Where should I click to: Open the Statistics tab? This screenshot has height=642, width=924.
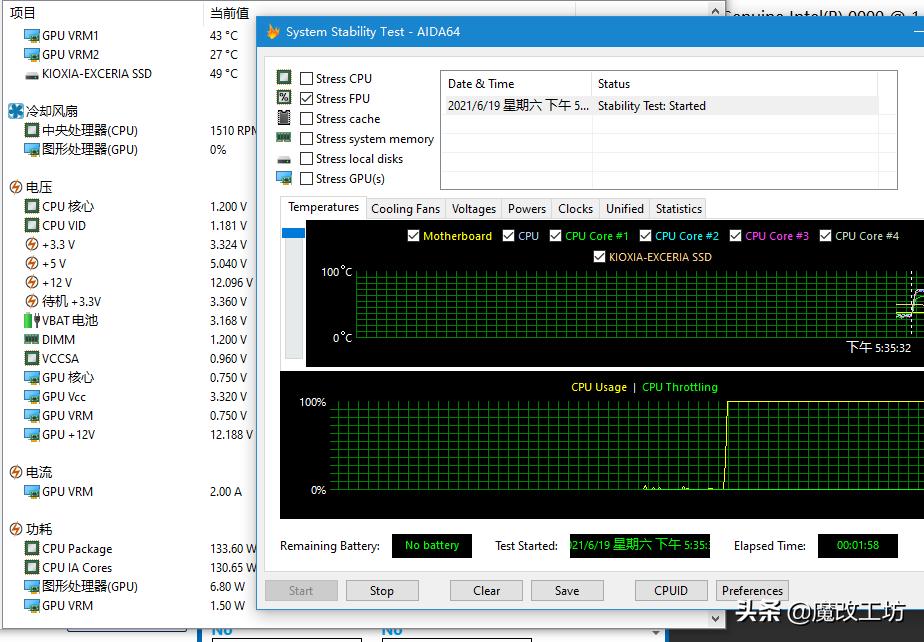click(x=678, y=209)
